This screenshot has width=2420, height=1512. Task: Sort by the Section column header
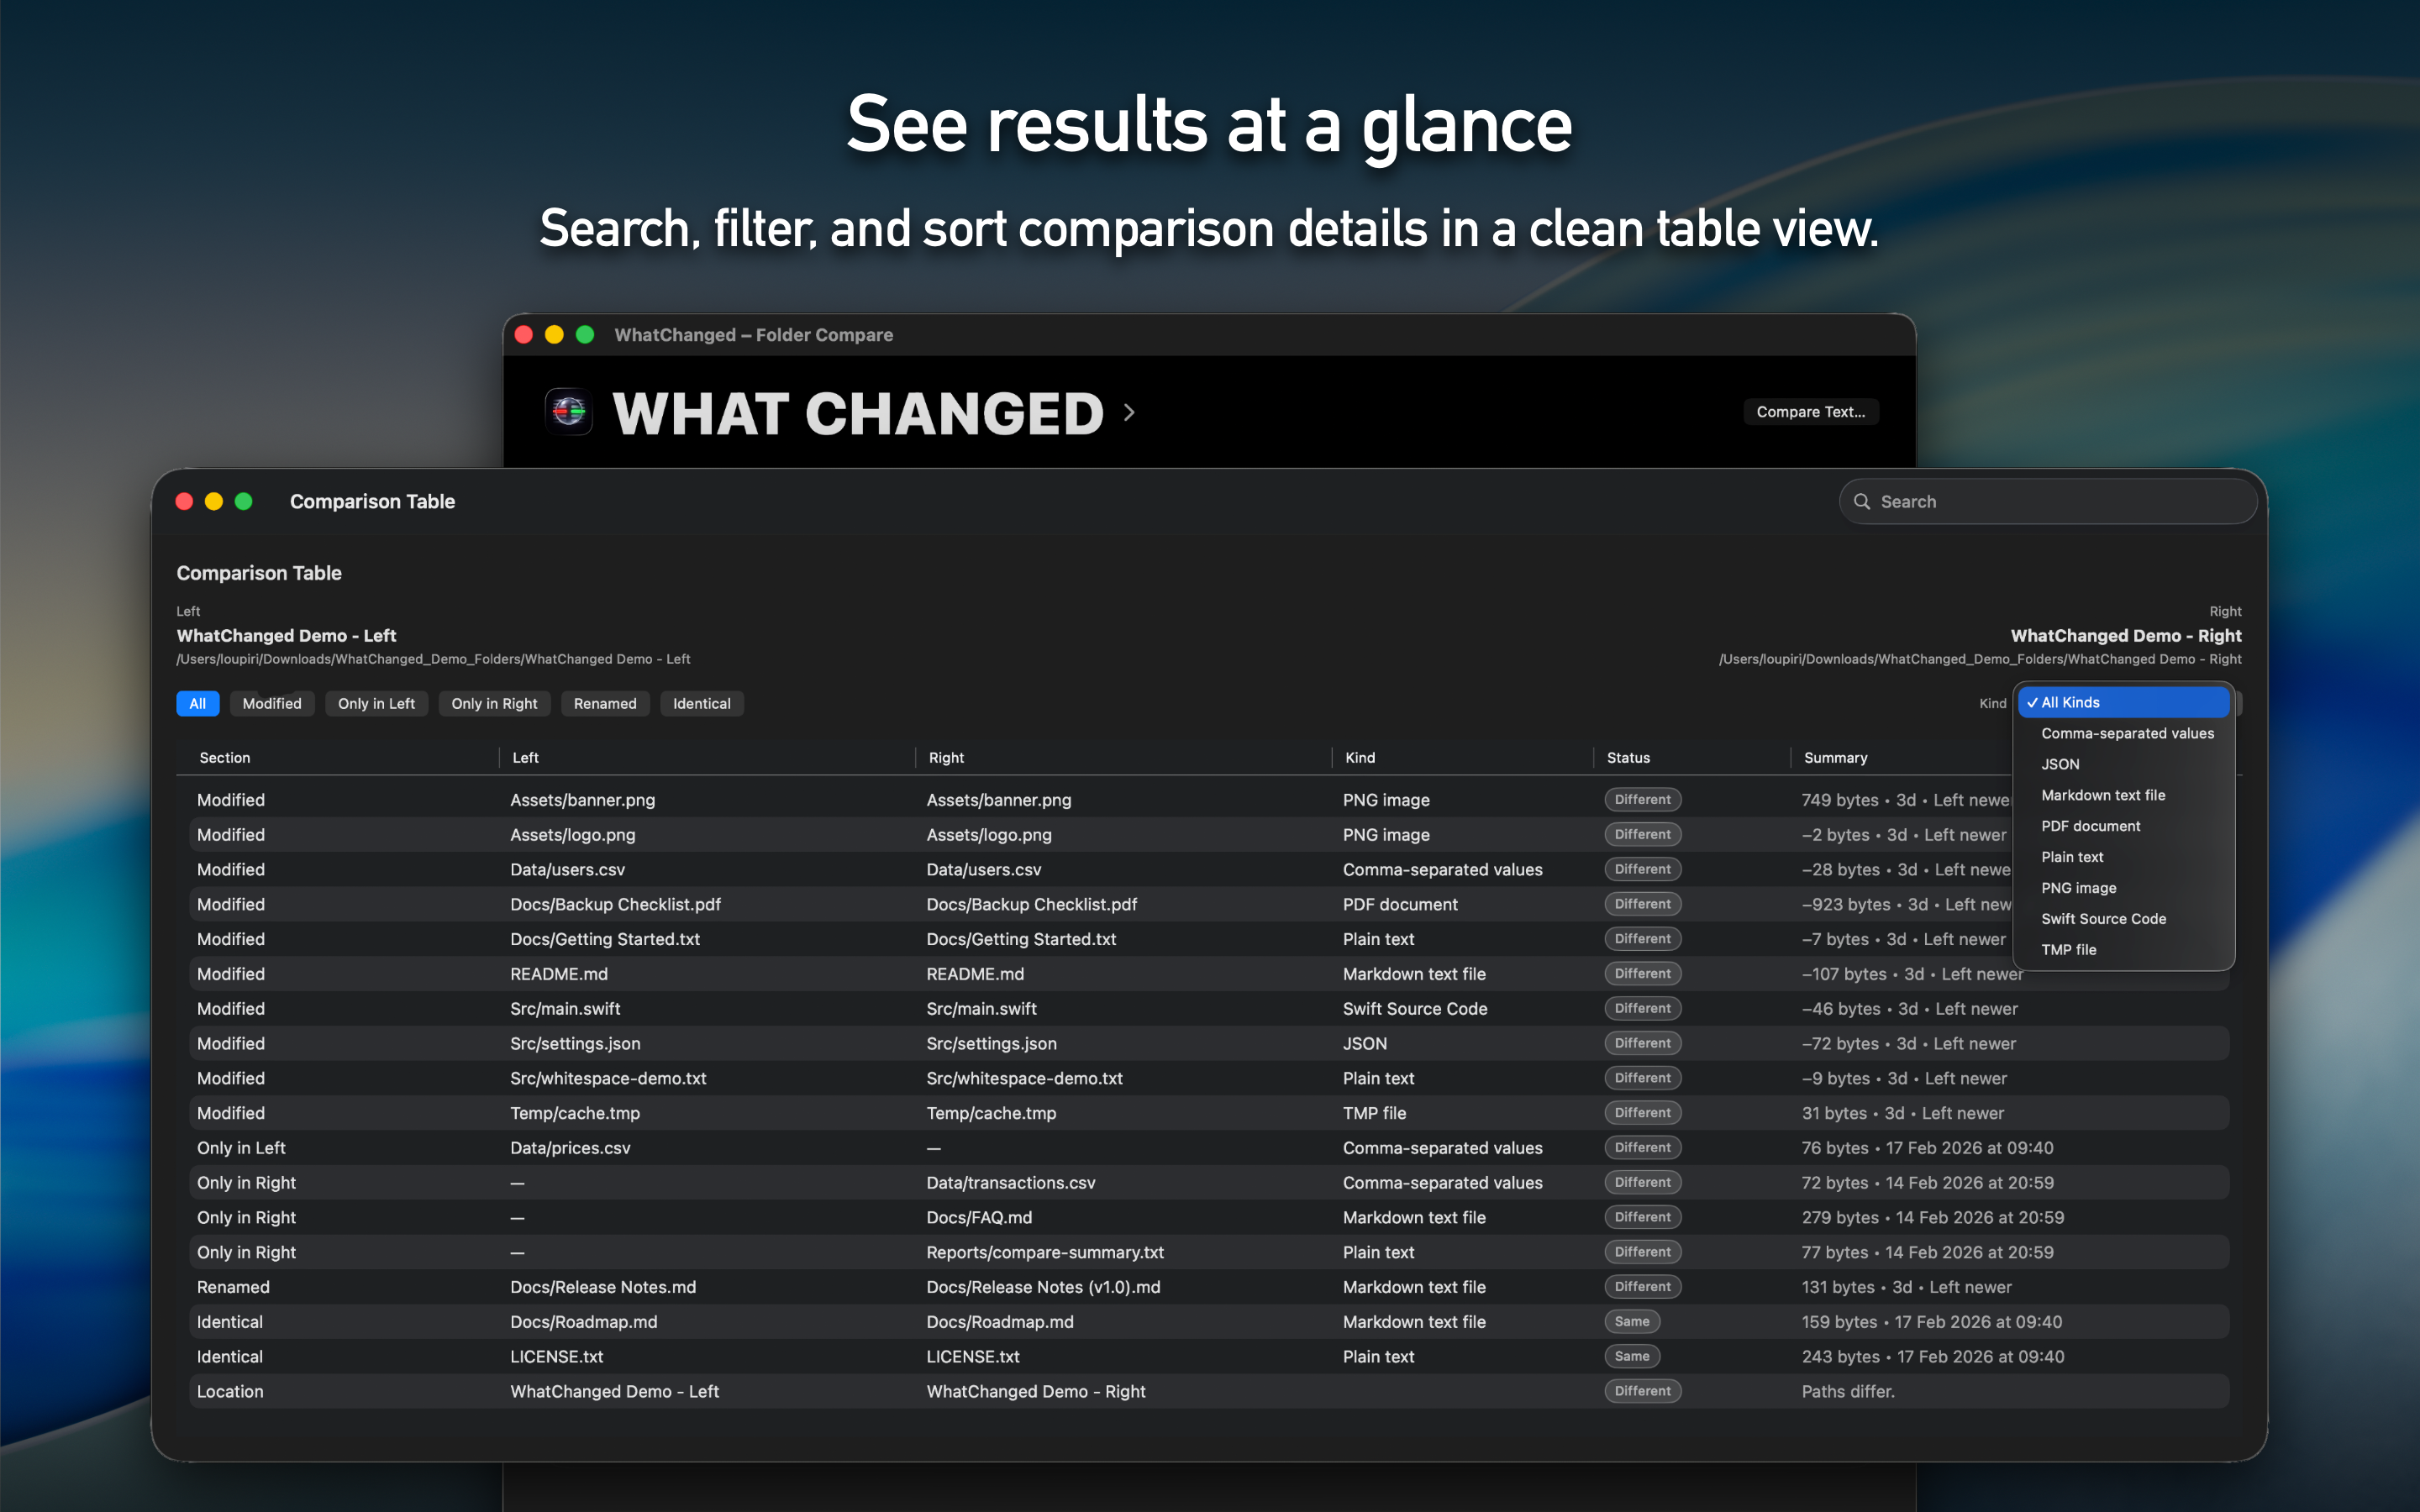[x=225, y=757]
